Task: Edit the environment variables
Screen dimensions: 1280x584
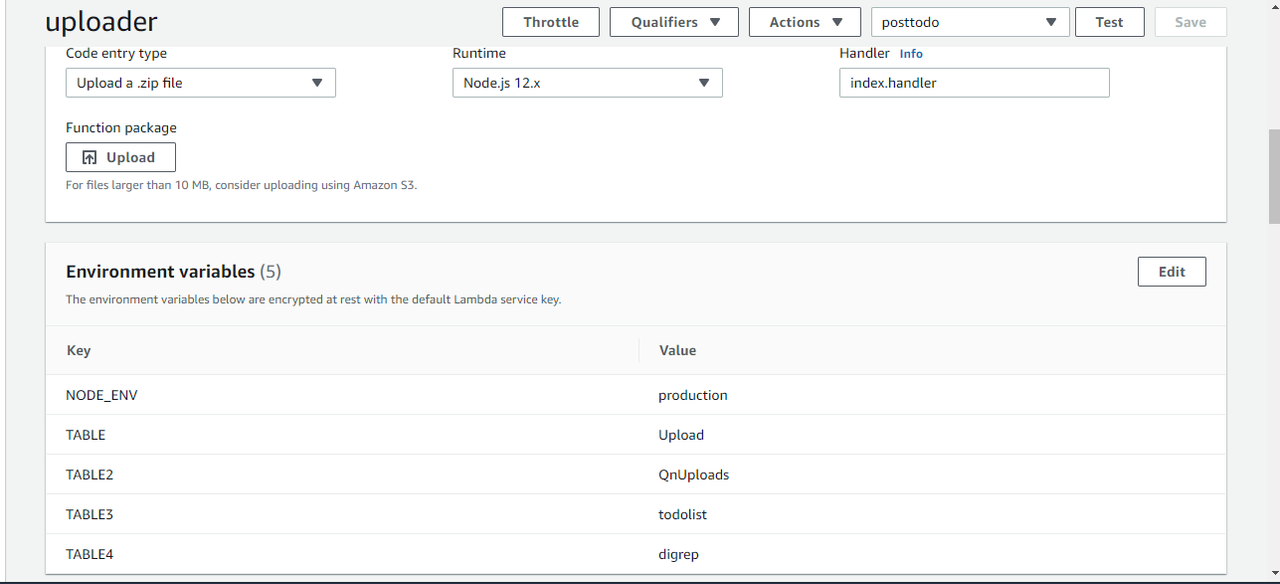Action: 1172,272
